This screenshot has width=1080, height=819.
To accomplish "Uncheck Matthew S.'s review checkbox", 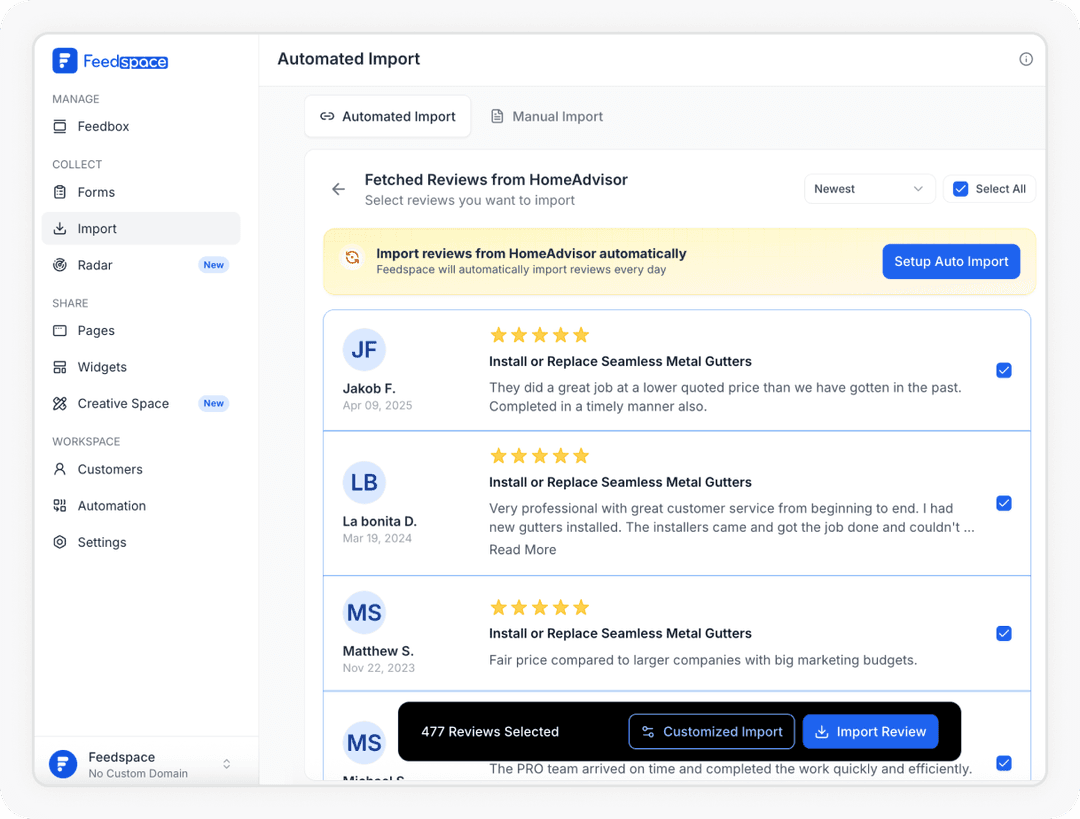I will coord(1004,634).
